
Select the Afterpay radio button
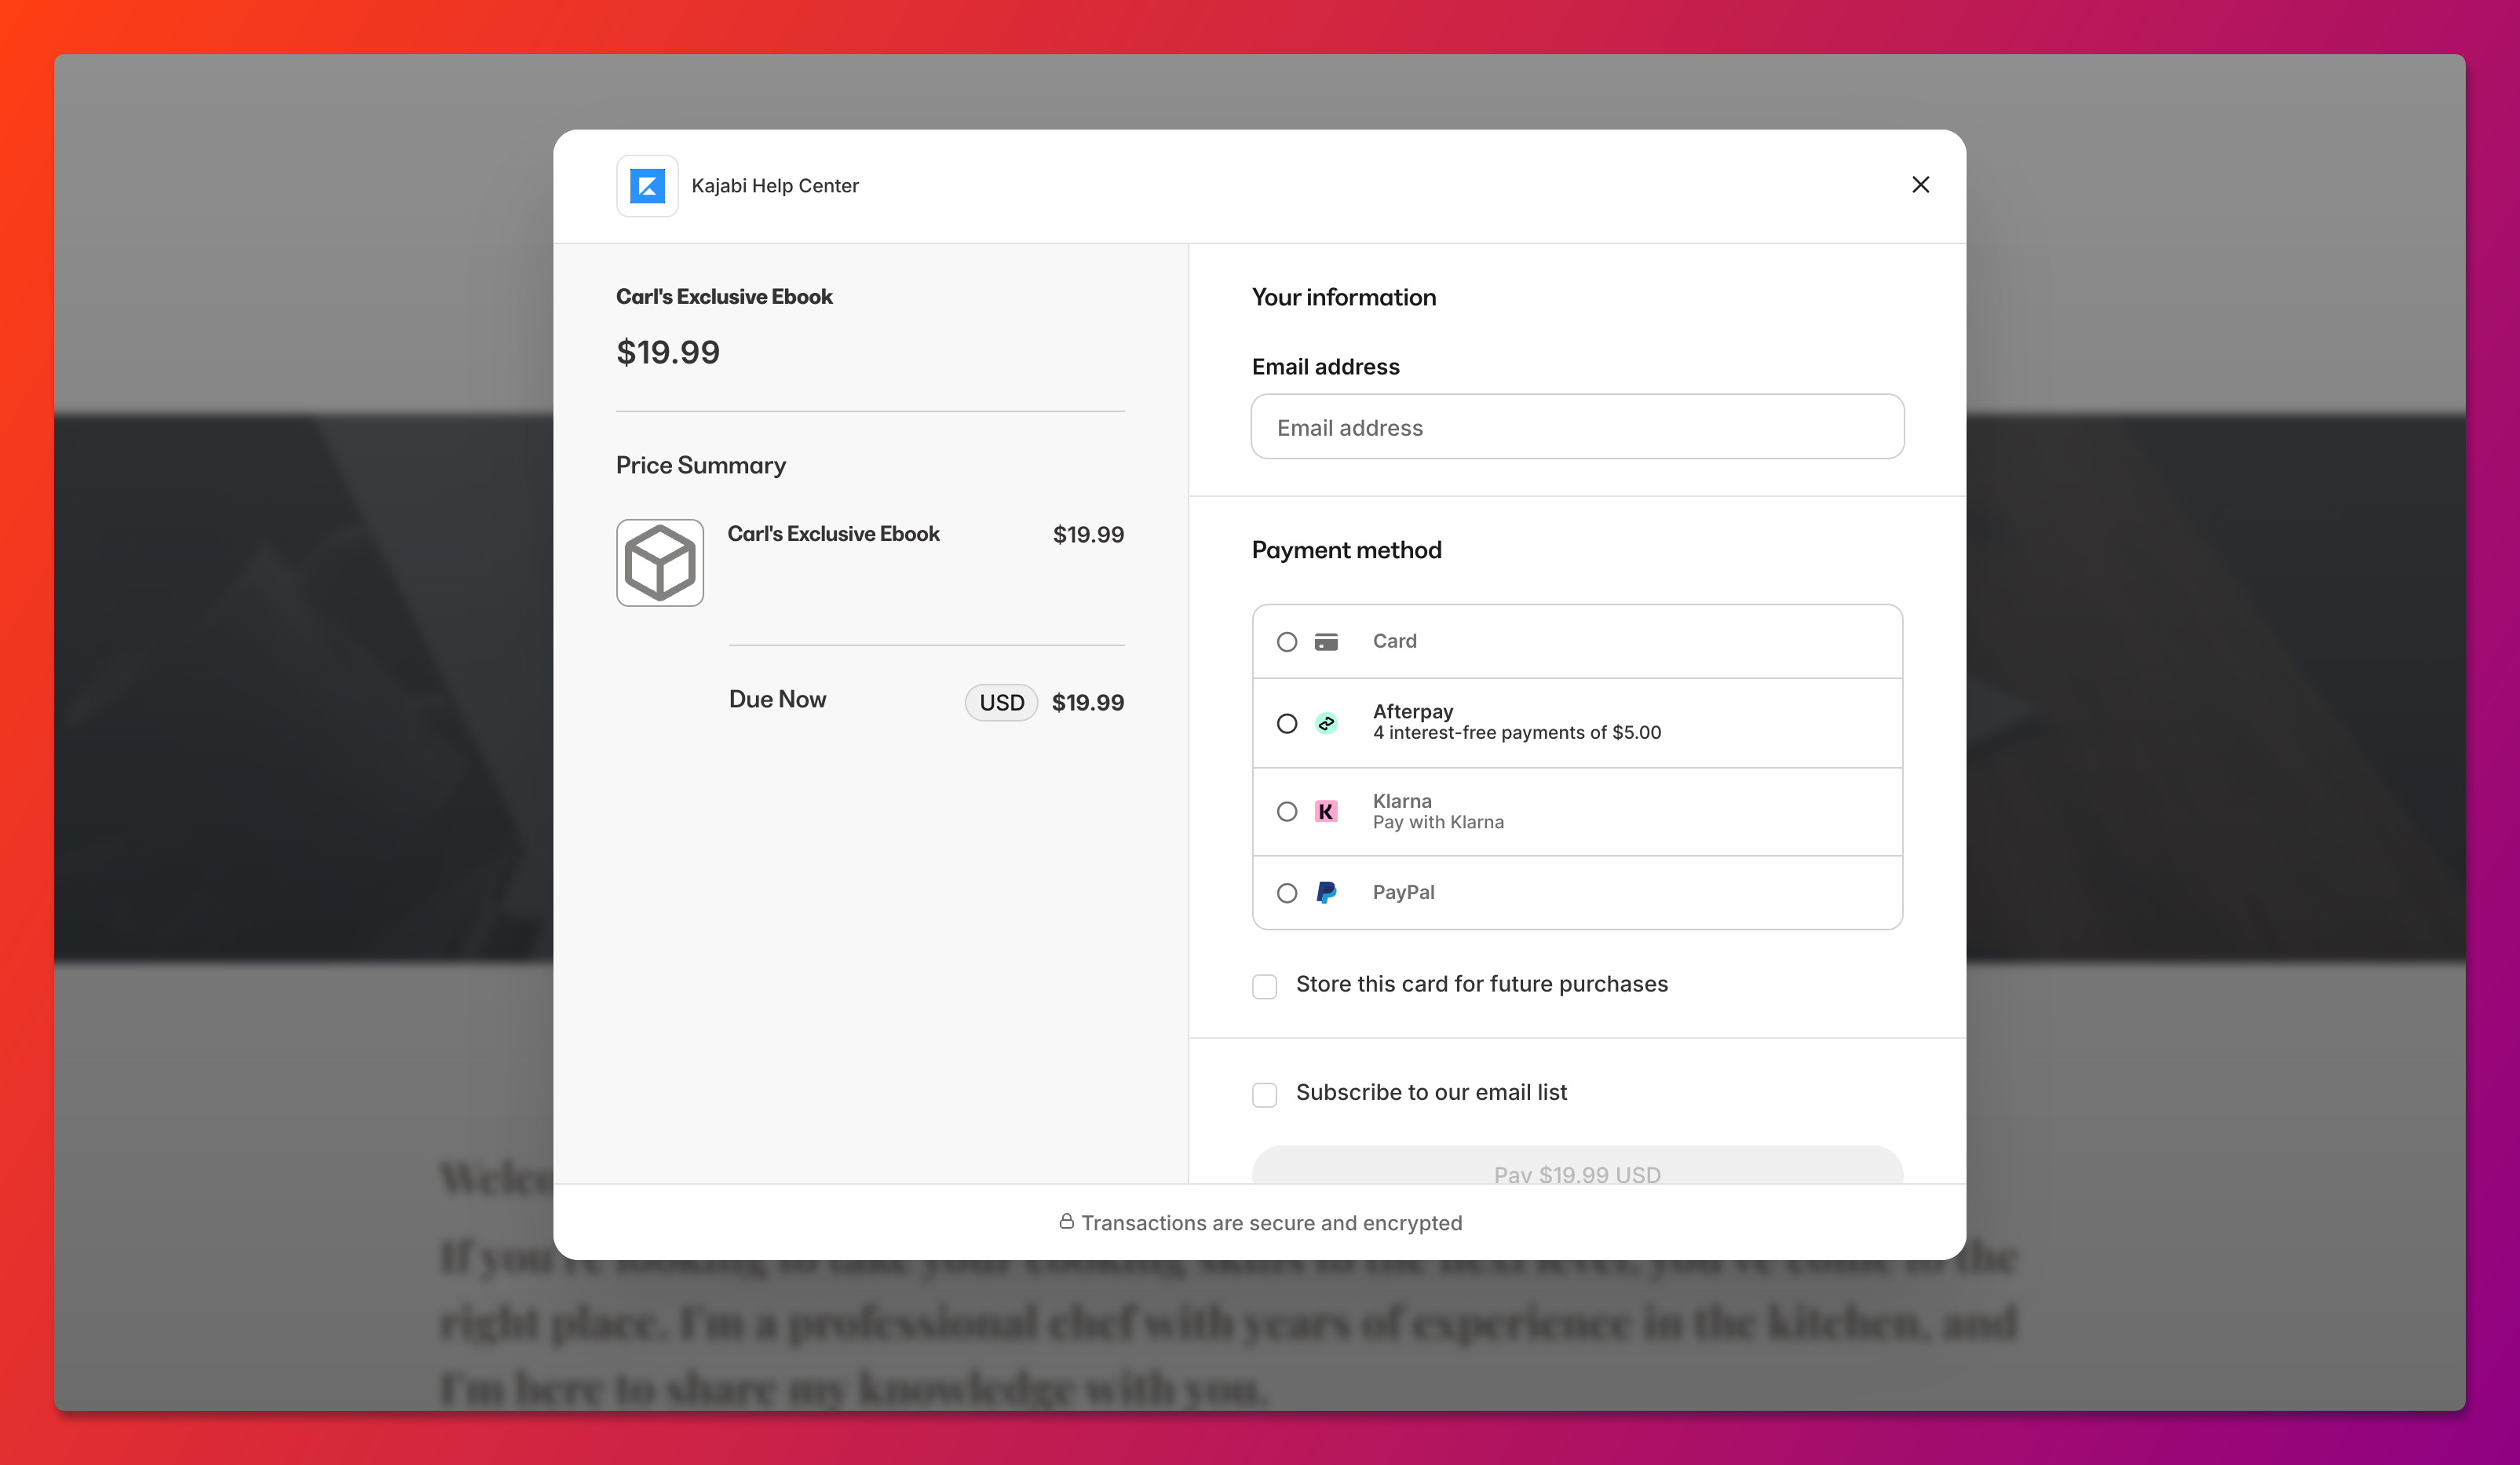[1287, 723]
